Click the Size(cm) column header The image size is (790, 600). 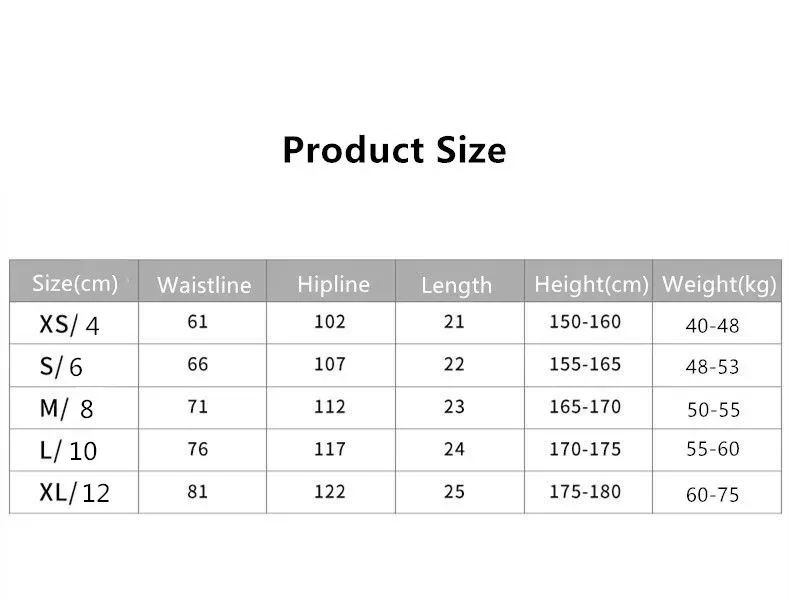tap(75, 283)
